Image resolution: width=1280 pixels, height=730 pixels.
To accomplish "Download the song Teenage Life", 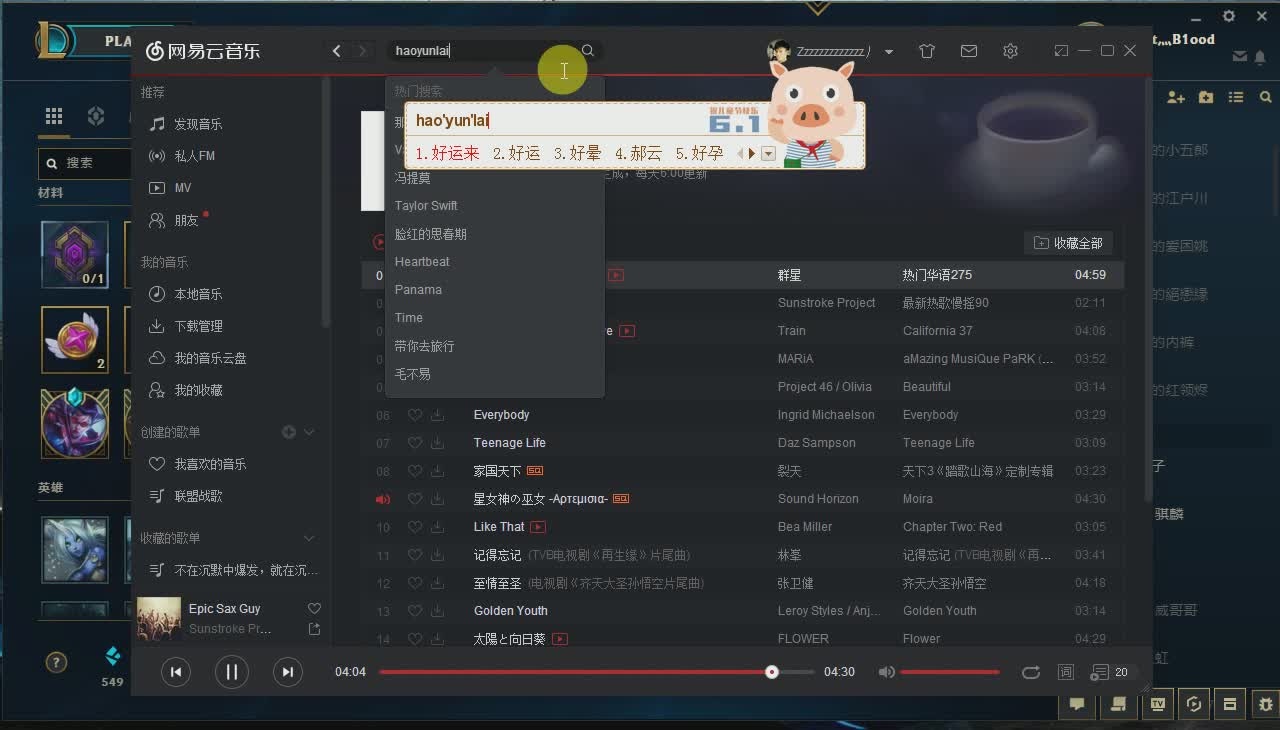I will click(438, 443).
